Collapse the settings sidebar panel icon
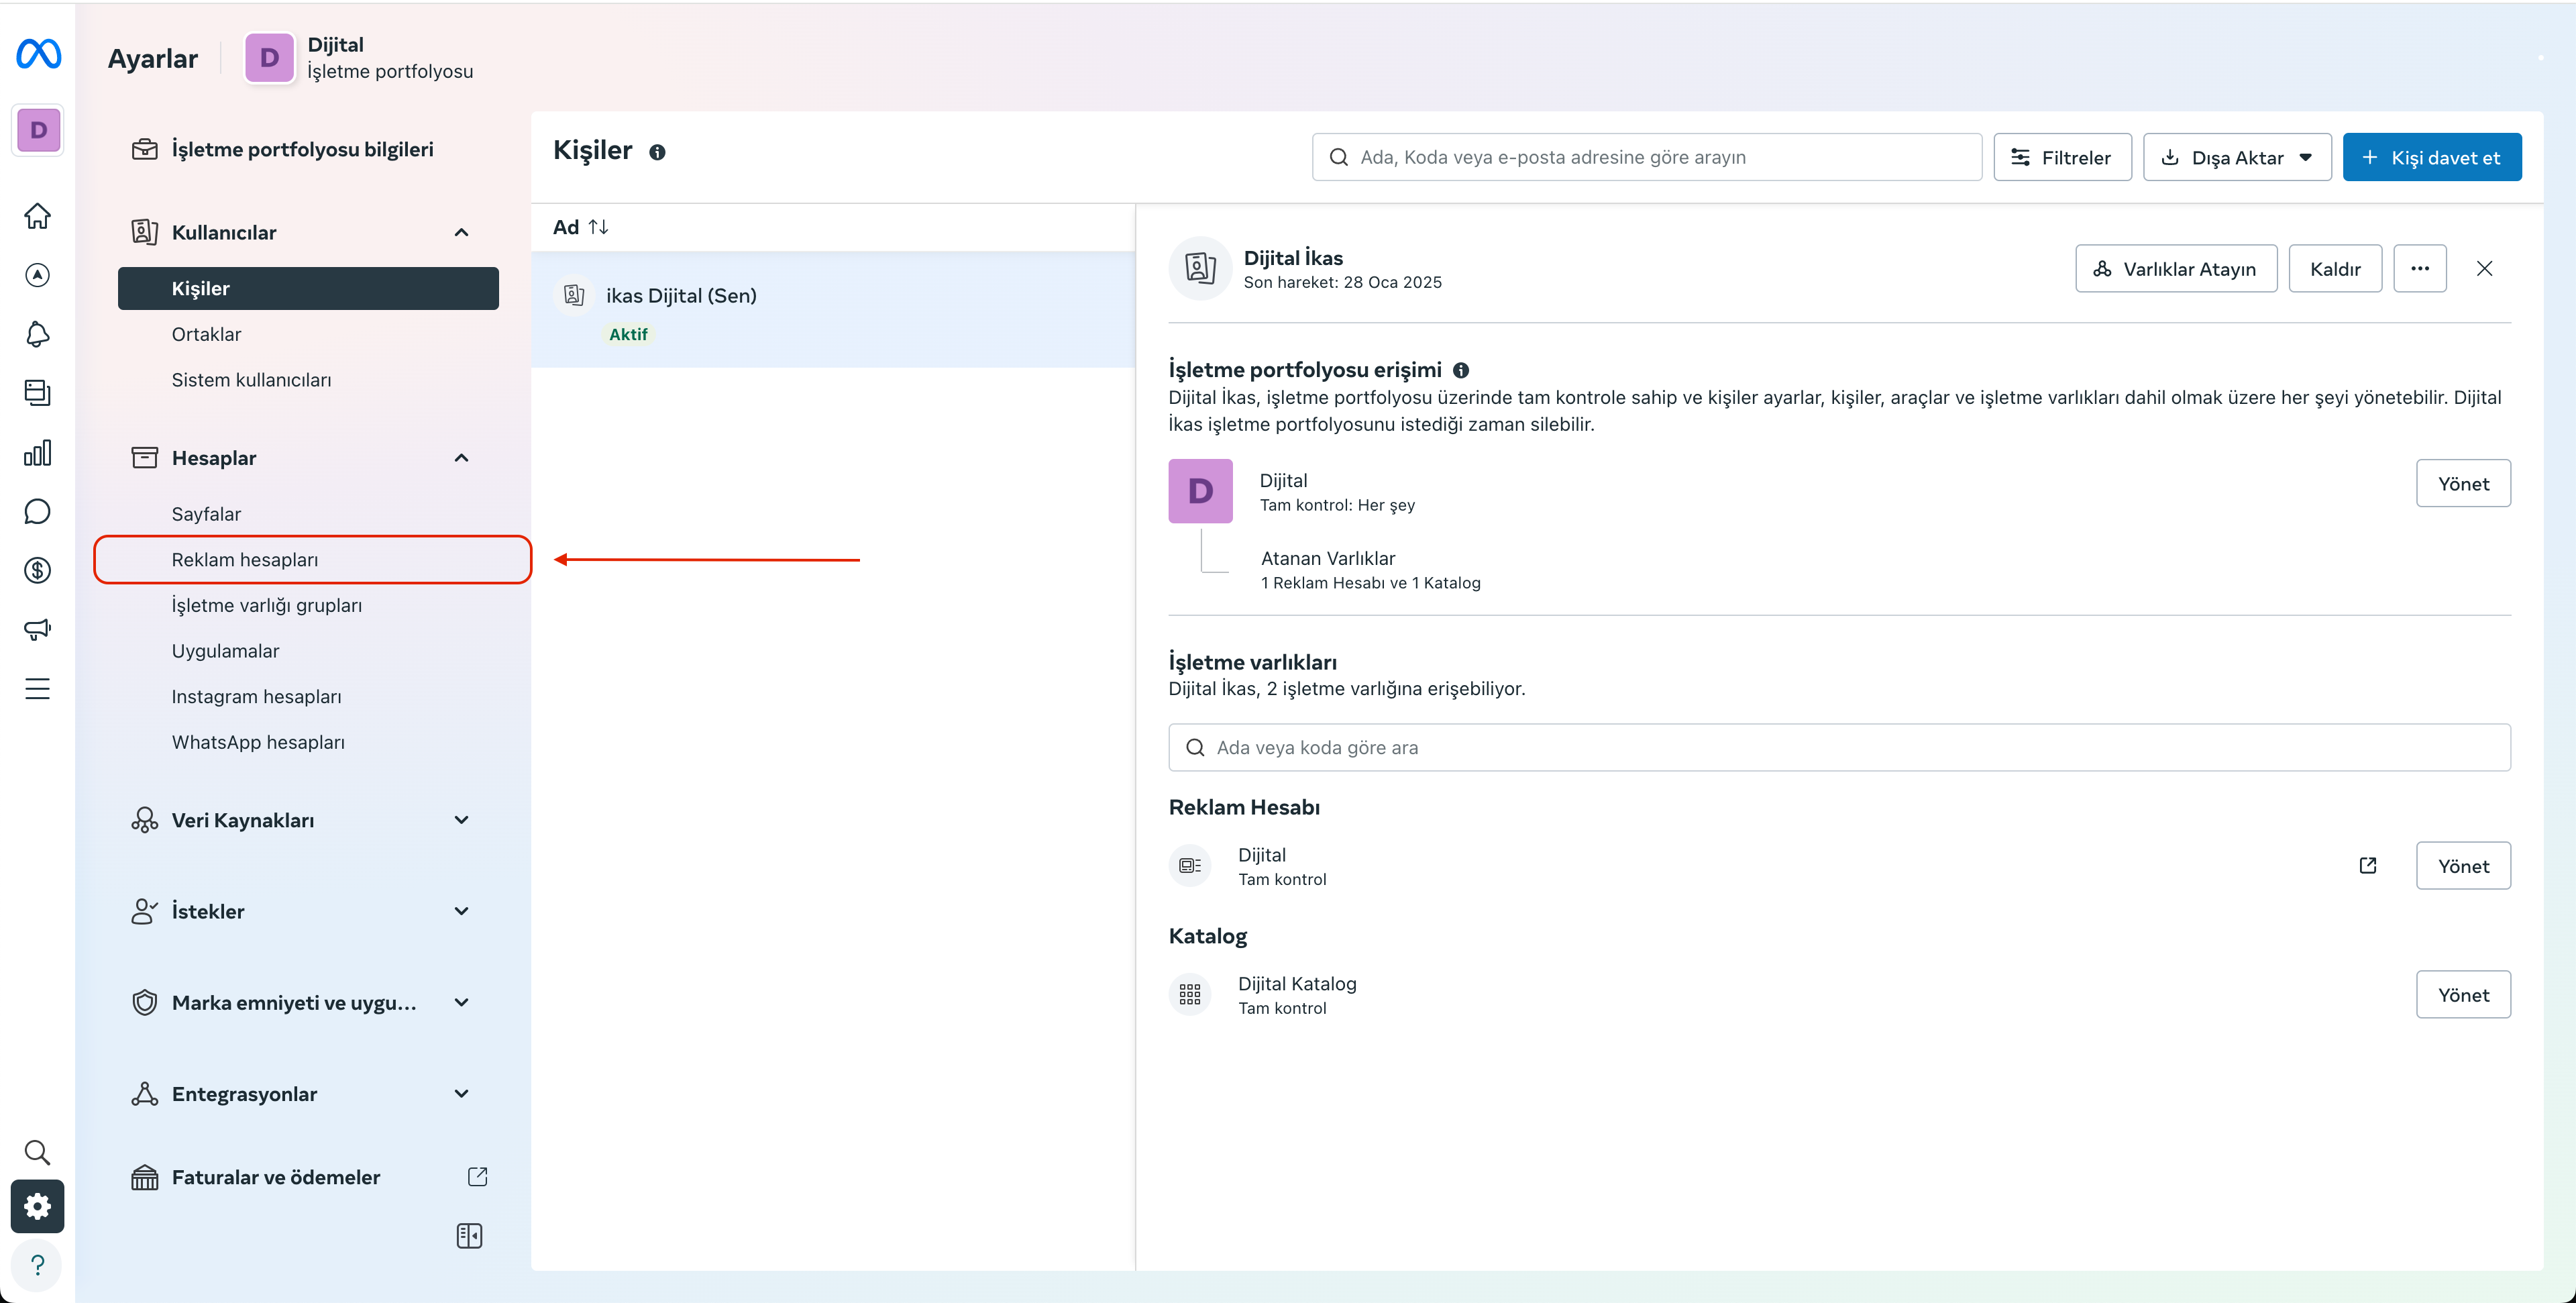This screenshot has width=2576, height=1303. click(469, 1236)
